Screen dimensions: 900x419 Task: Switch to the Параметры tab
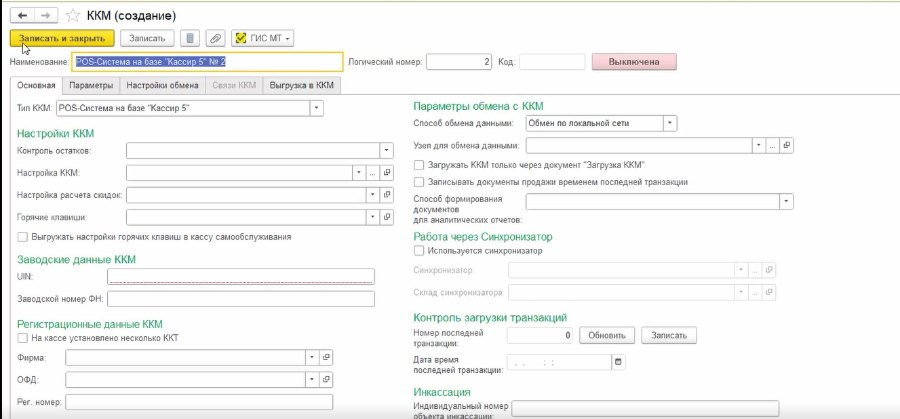click(x=91, y=86)
